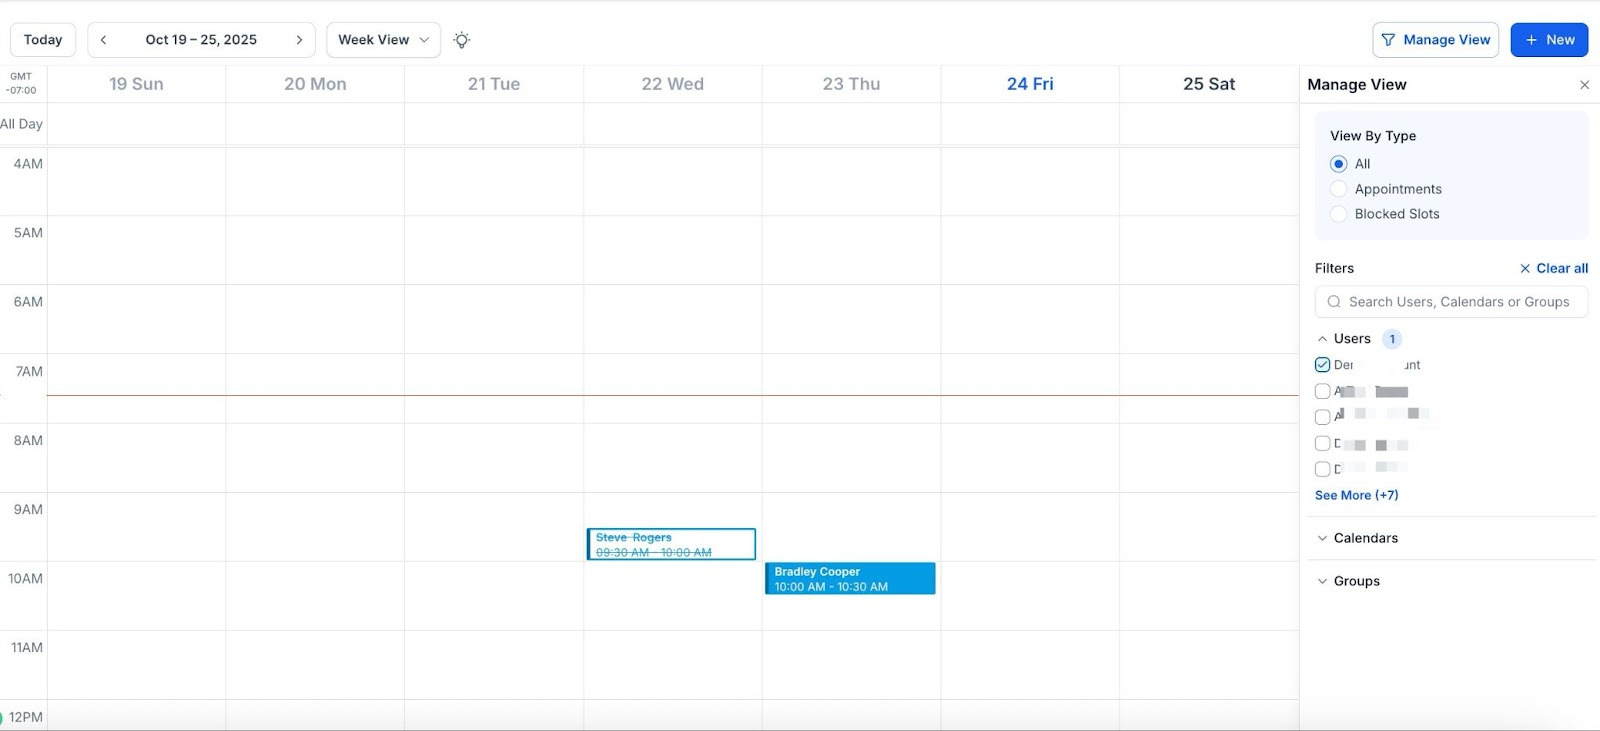Click the X icon beside Clear all
The image size is (1600, 731).
point(1524,268)
